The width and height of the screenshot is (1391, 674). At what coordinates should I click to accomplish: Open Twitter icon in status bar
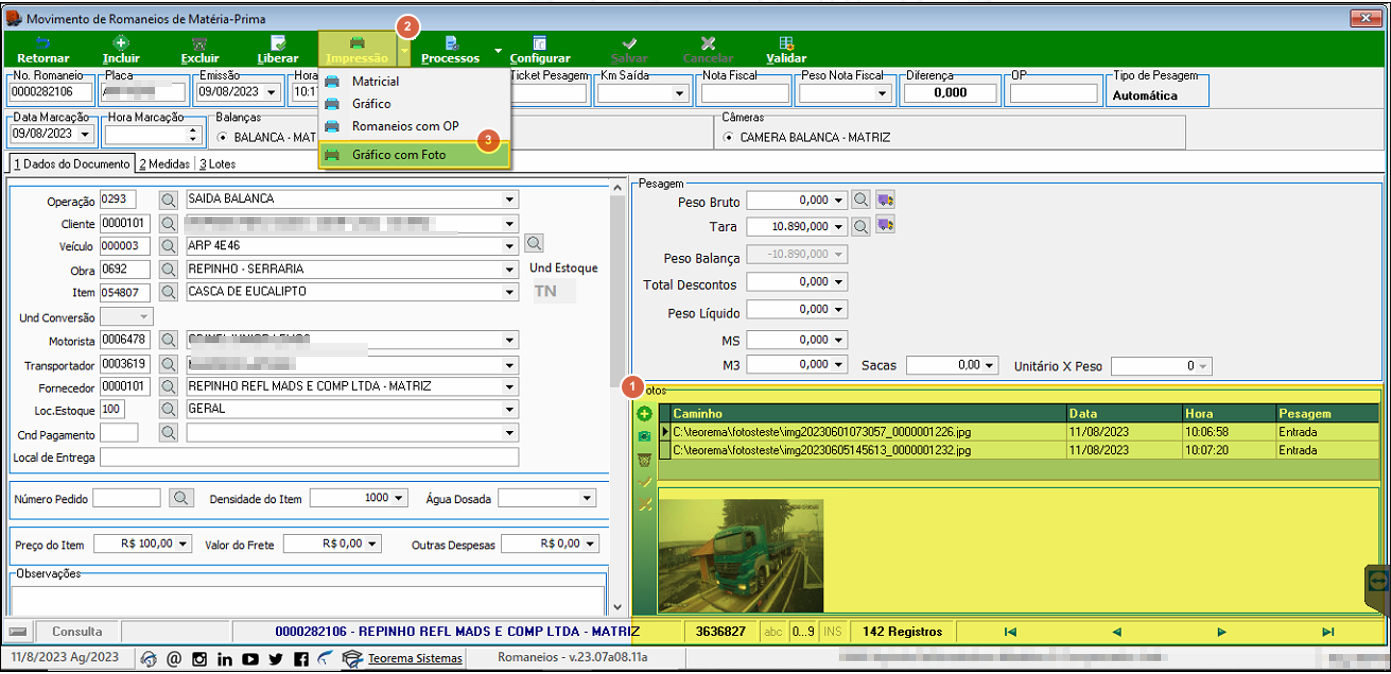(276, 659)
